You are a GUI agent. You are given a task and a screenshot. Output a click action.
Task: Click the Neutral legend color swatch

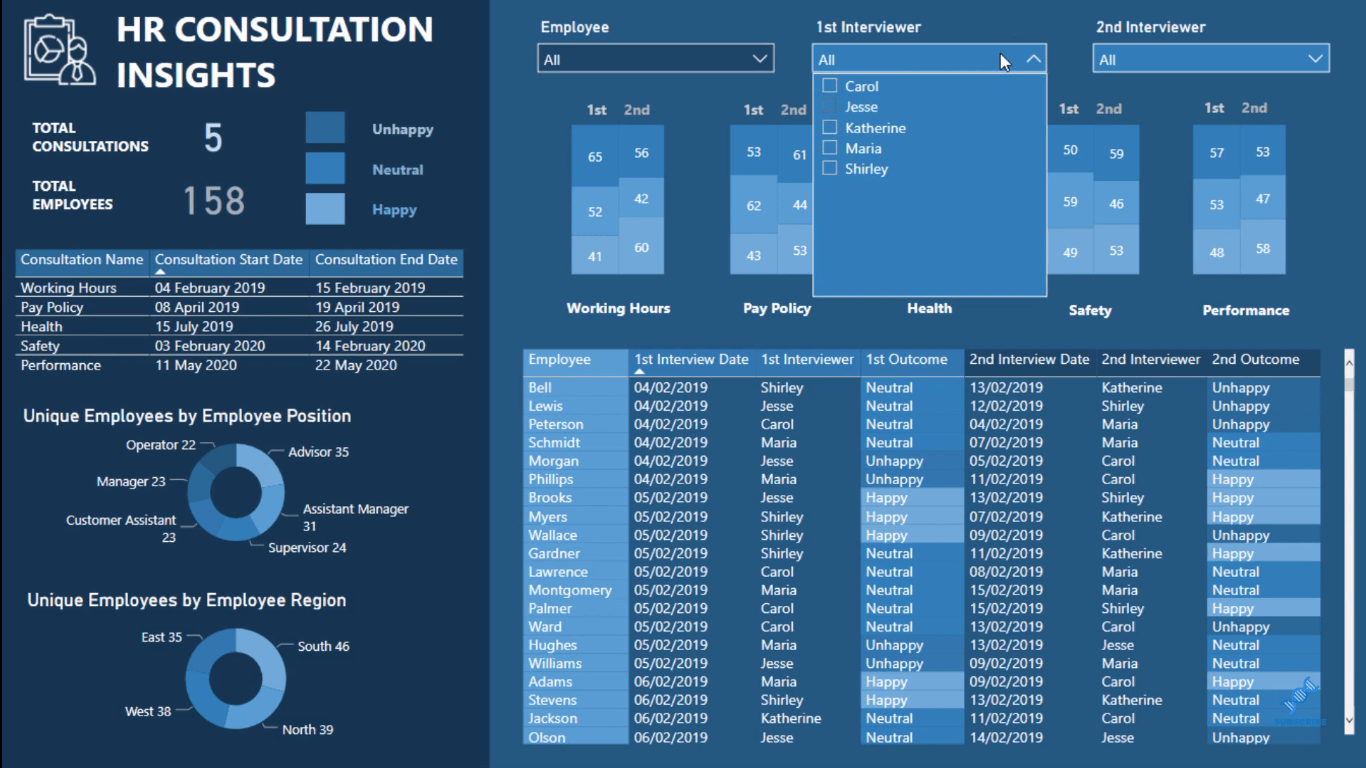(325, 168)
